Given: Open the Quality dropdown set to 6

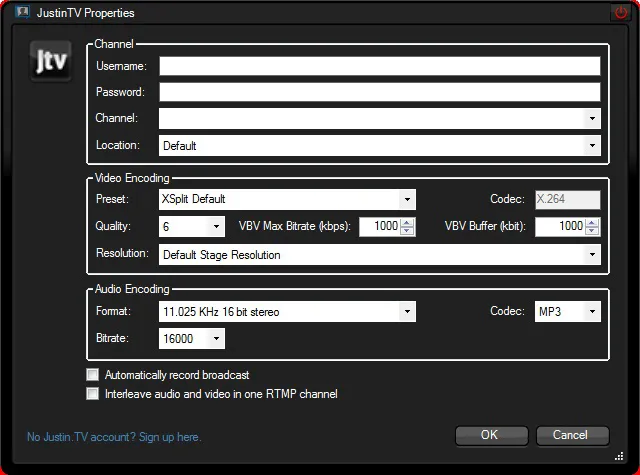Looking at the screenshot, I should point(191,226).
